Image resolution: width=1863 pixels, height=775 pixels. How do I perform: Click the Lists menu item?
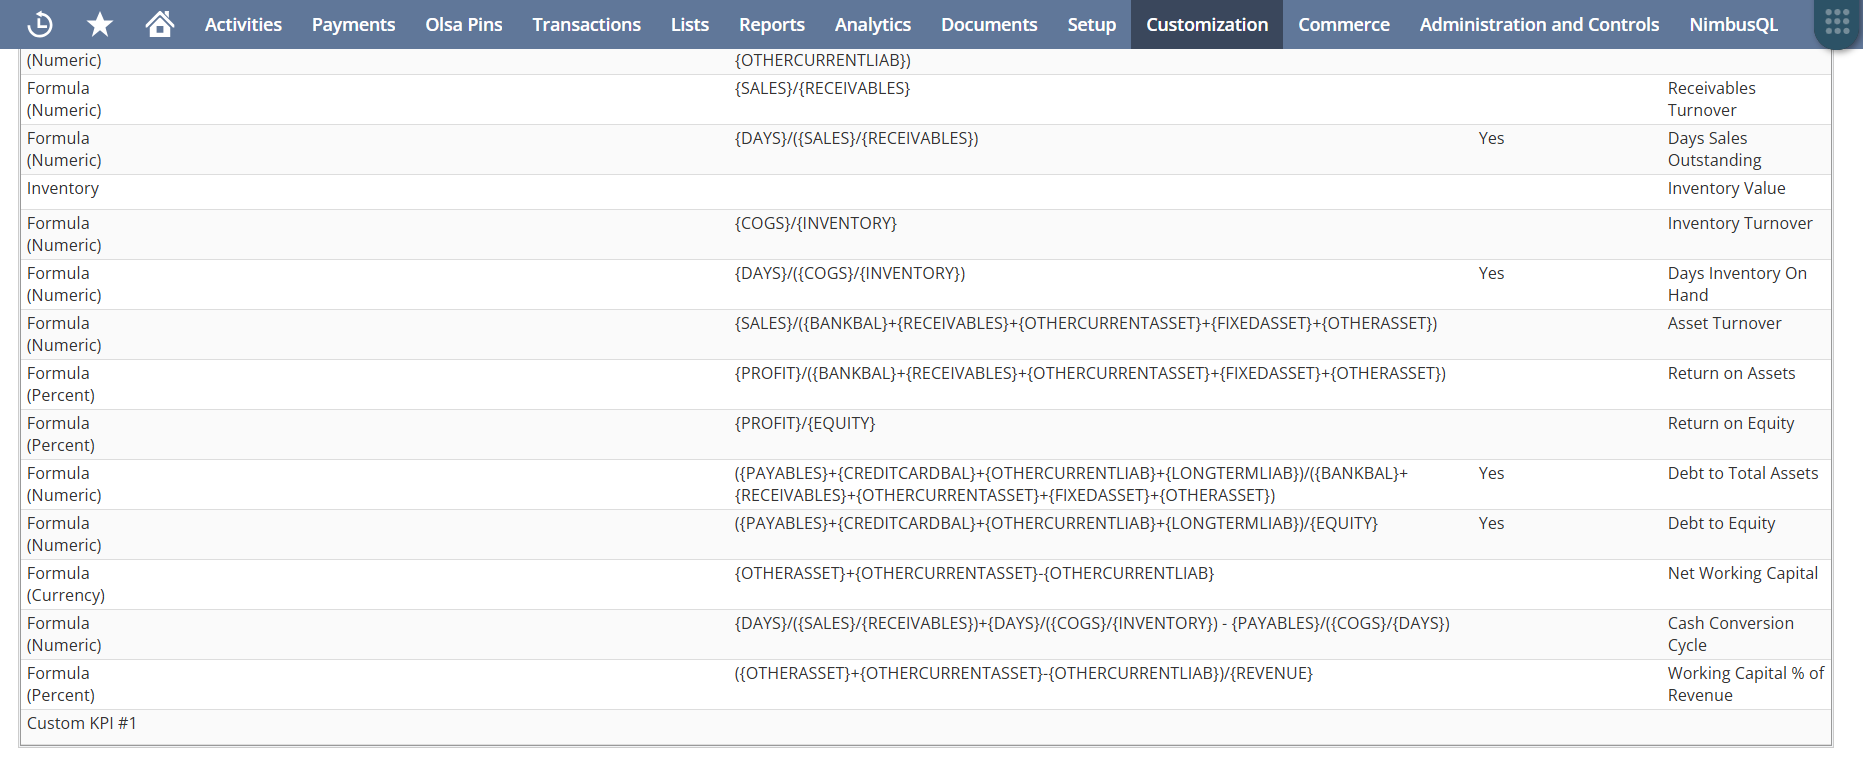tap(689, 24)
